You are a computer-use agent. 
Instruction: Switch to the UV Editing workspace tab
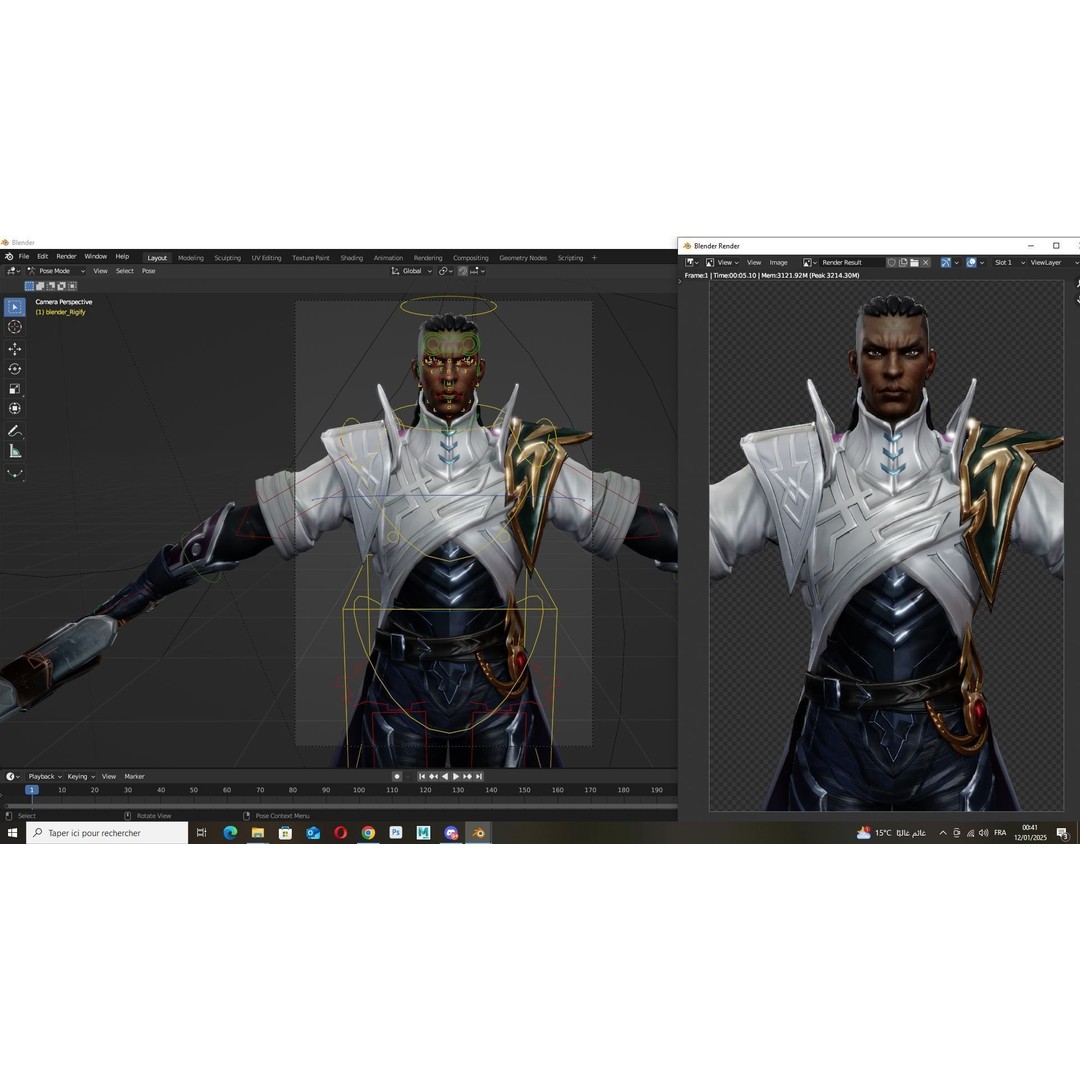[267, 258]
